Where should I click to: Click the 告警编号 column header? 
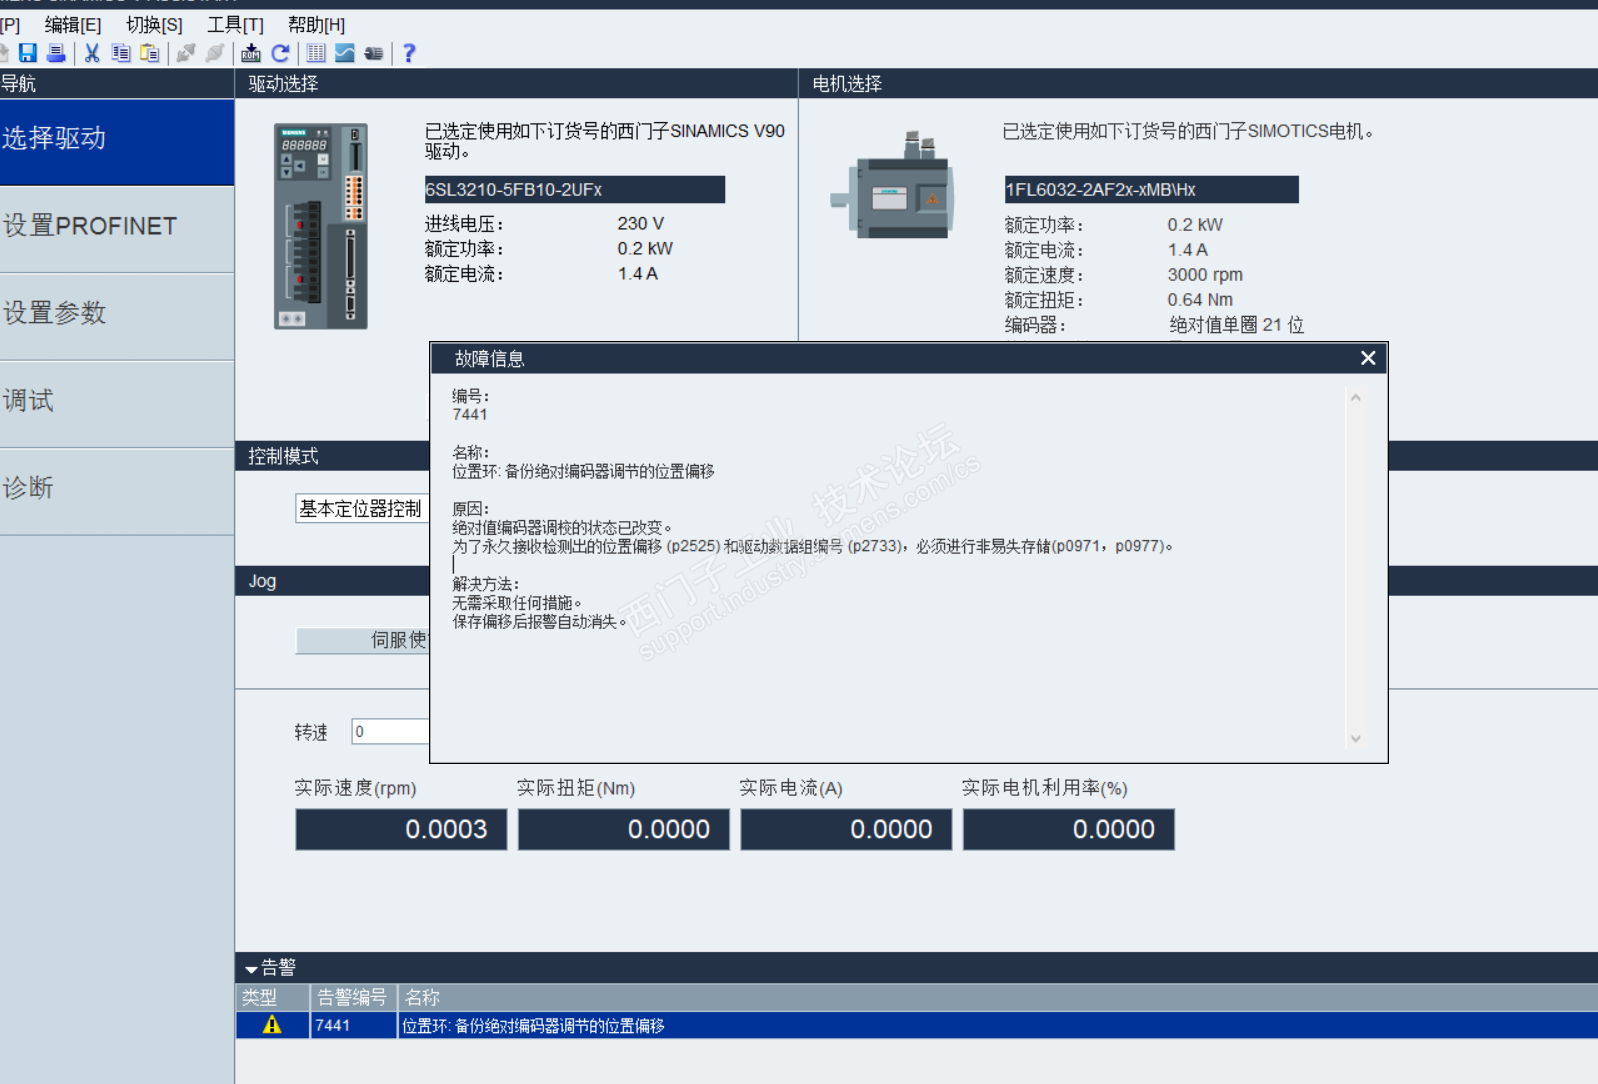click(353, 998)
